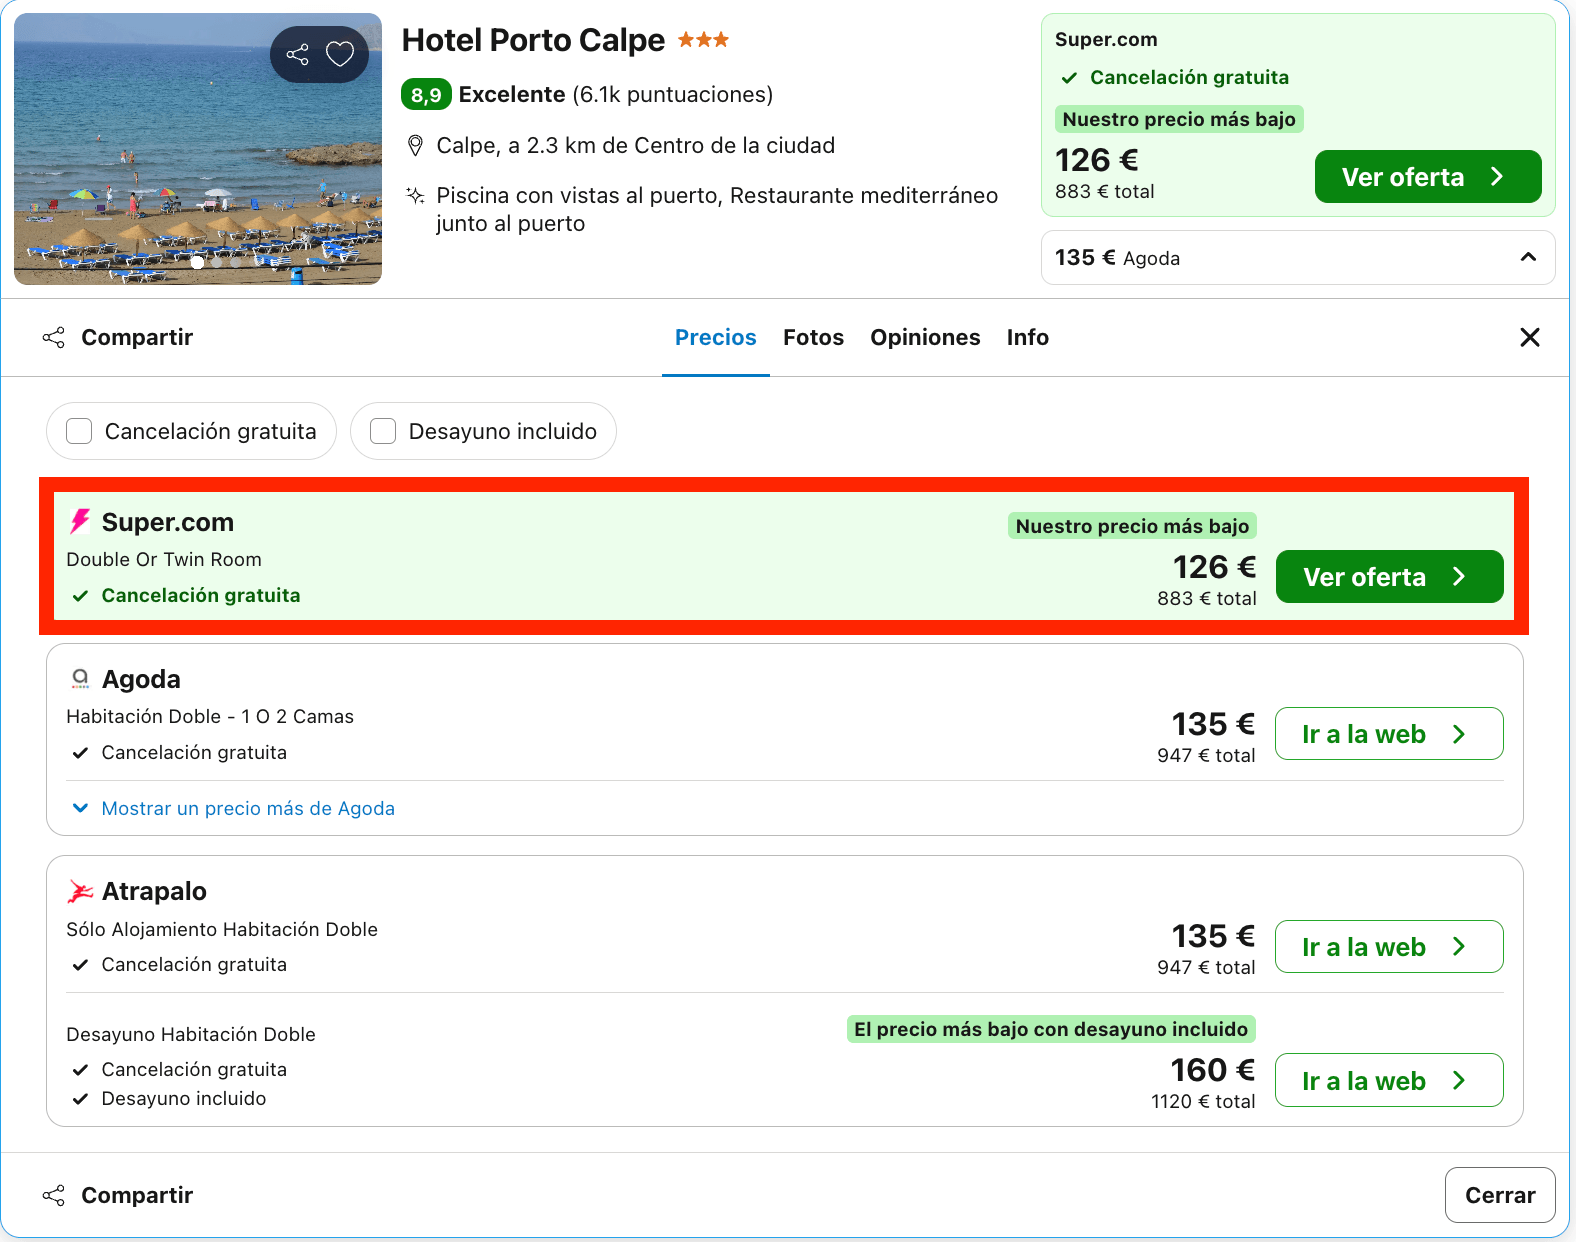Open the beach hotel photo thumbnail
This screenshot has width=1576, height=1242.
pos(198,149)
